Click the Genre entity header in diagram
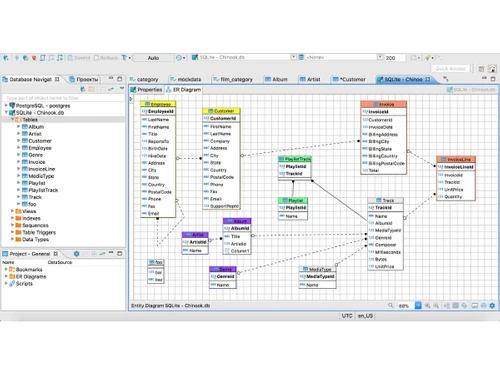 pyautogui.click(x=223, y=269)
